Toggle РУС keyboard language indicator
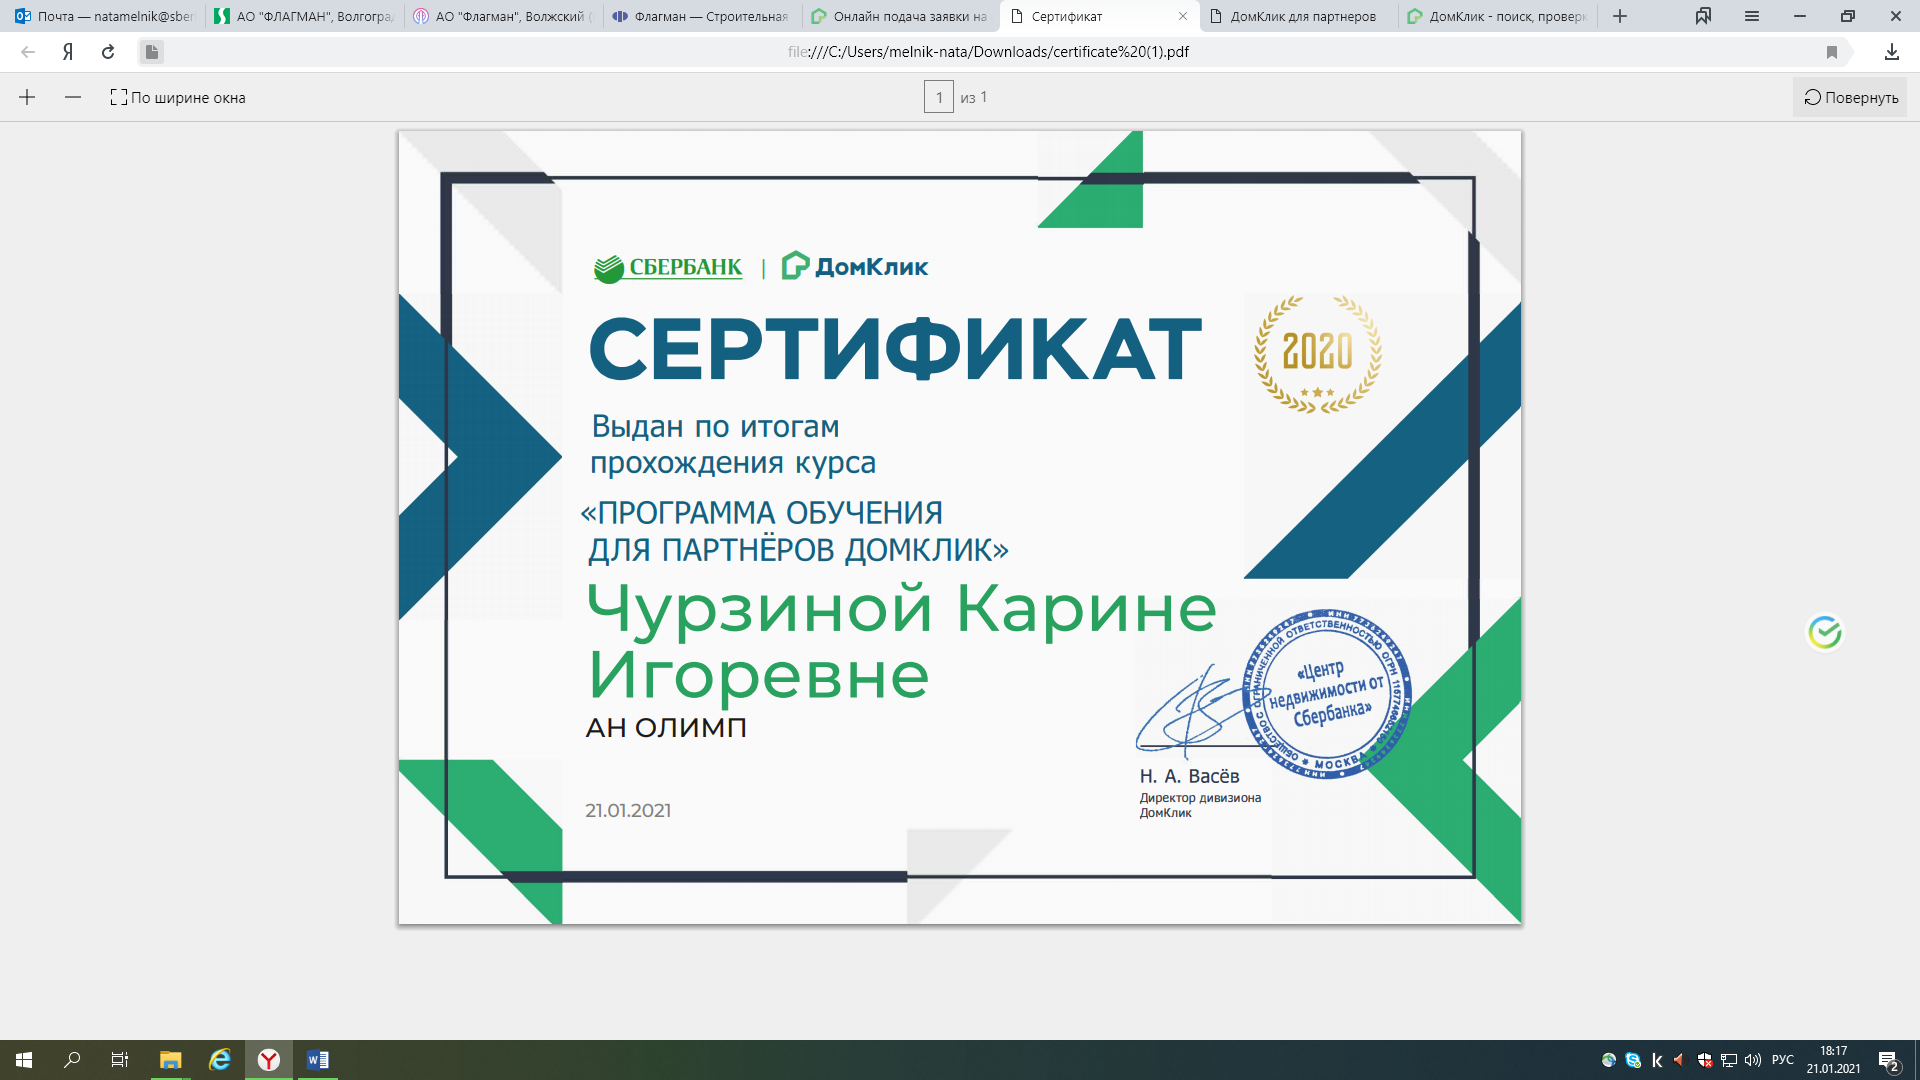1920x1080 pixels. click(x=1782, y=1060)
